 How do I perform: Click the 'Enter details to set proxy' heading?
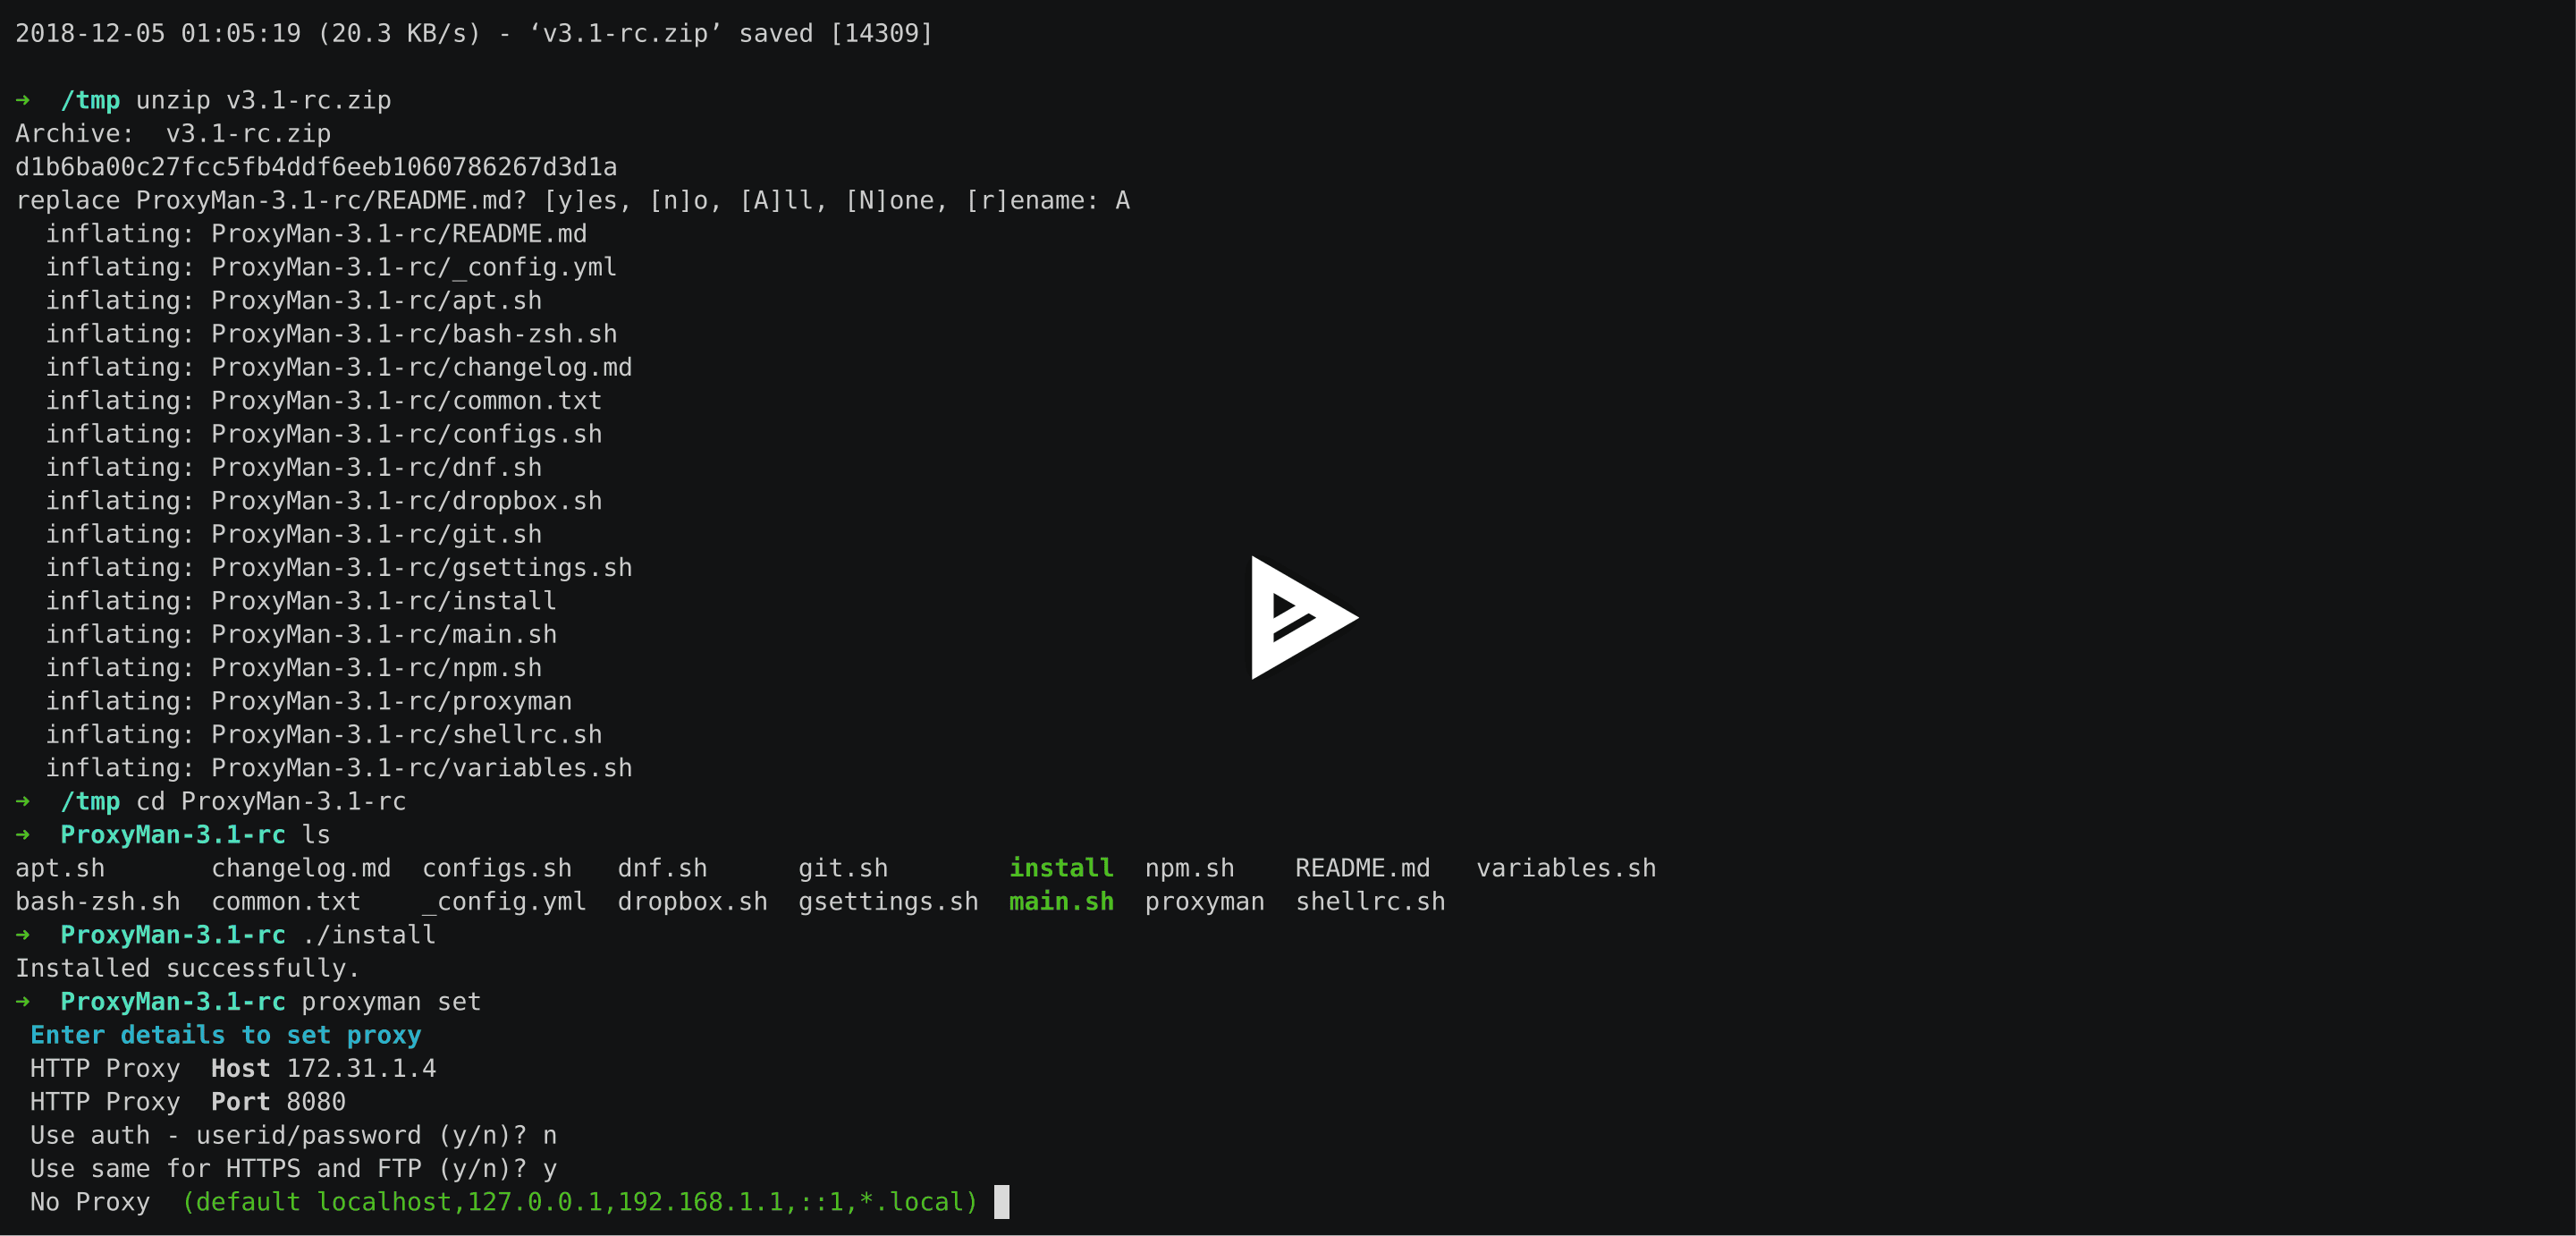224,1035
